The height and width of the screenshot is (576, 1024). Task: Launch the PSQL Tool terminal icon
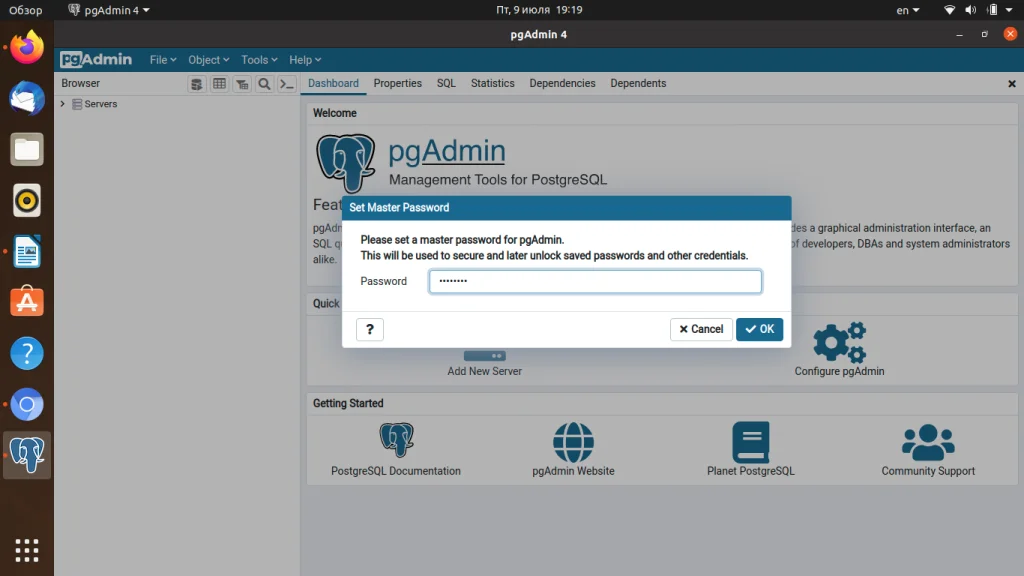[286, 84]
